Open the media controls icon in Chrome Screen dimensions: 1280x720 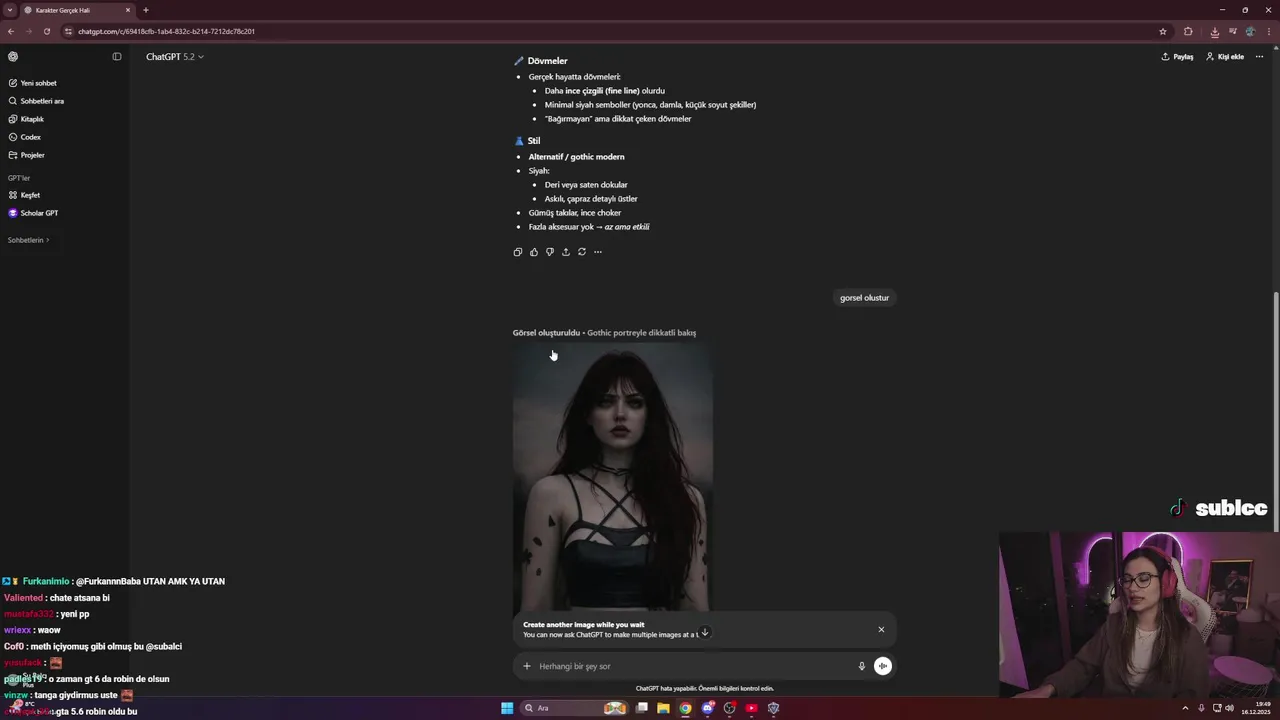[1233, 31]
